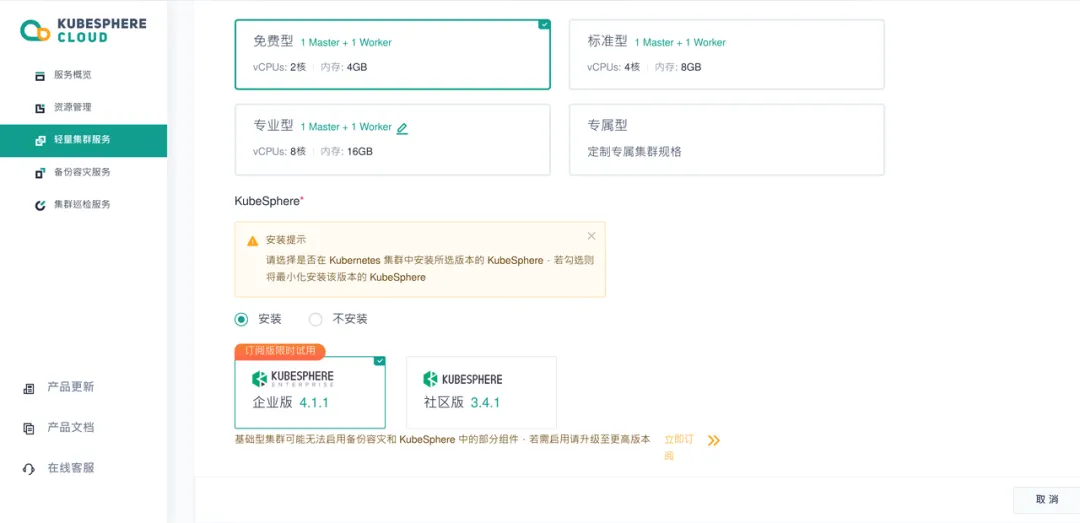Choose the 专属型 custom cluster card
This screenshot has width=1080, height=523.
click(x=727, y=140)
